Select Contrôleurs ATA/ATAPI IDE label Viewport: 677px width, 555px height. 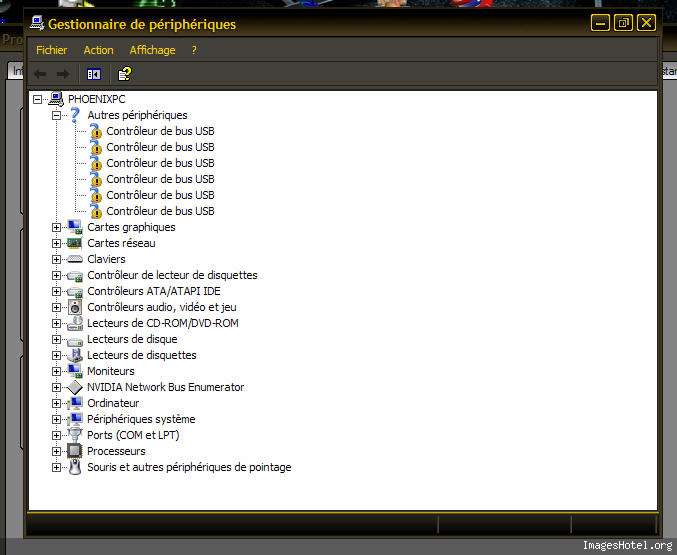point(154,291)
